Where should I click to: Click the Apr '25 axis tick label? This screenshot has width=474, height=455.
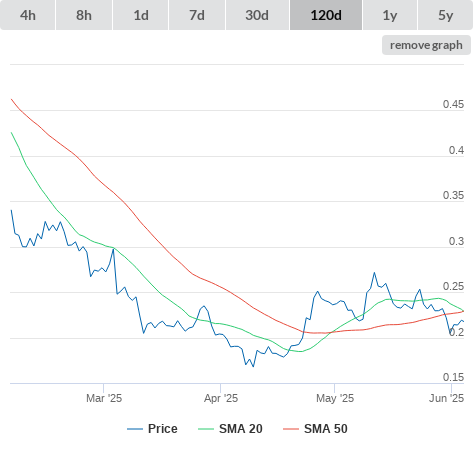click(221, 398)
